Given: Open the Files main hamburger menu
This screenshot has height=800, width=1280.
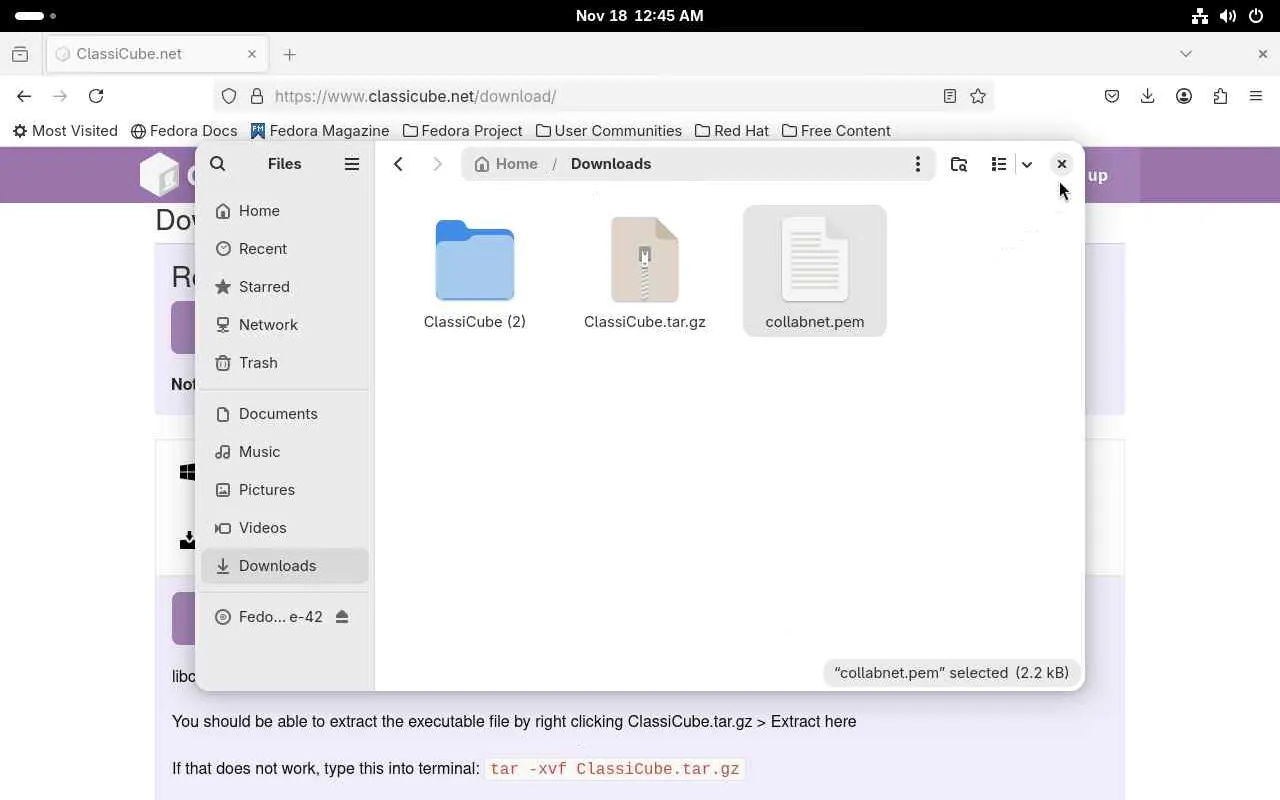Looking at the screenshot, I should pos(352,164).
